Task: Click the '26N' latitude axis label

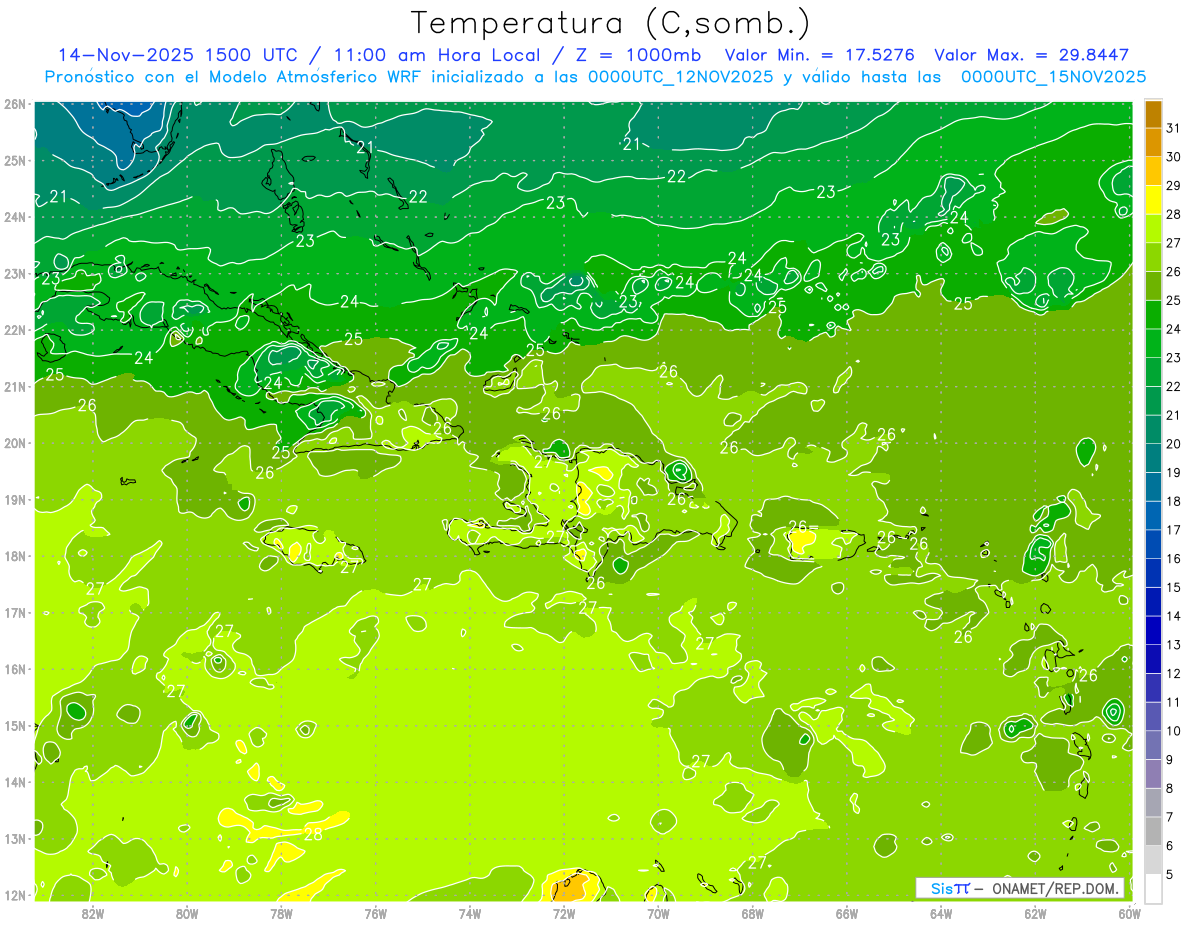Action: pyautogui.click(x=16, y=104)
